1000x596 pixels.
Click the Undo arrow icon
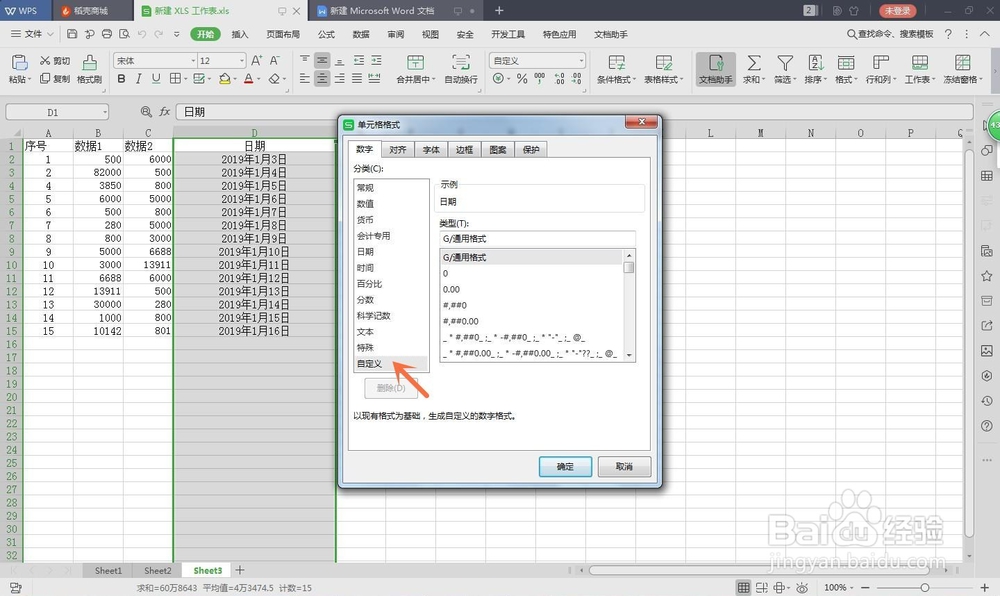[x=142, y=34]
